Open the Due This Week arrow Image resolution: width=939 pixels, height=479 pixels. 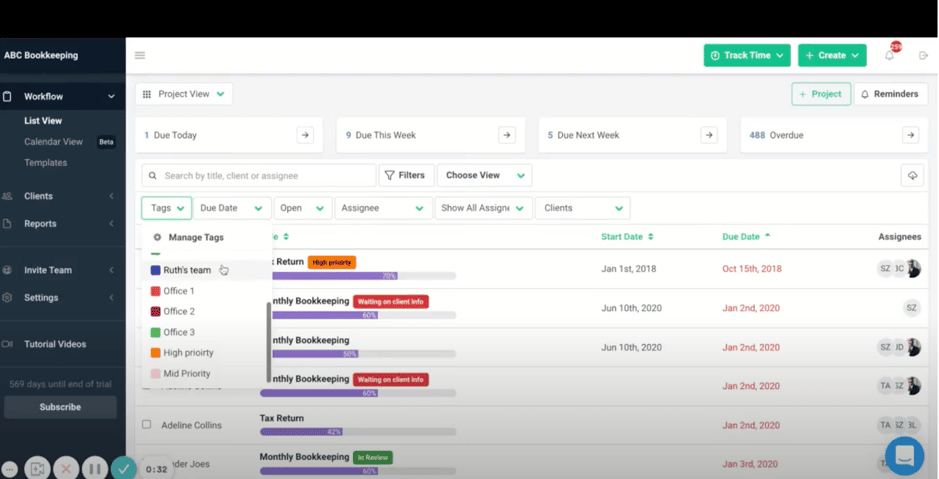507,135
